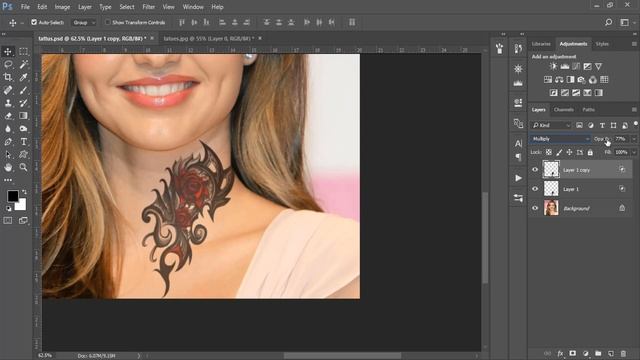Select the Gradient tool
640x360 pixels.
pyautogui.click(x=23, y=116)
